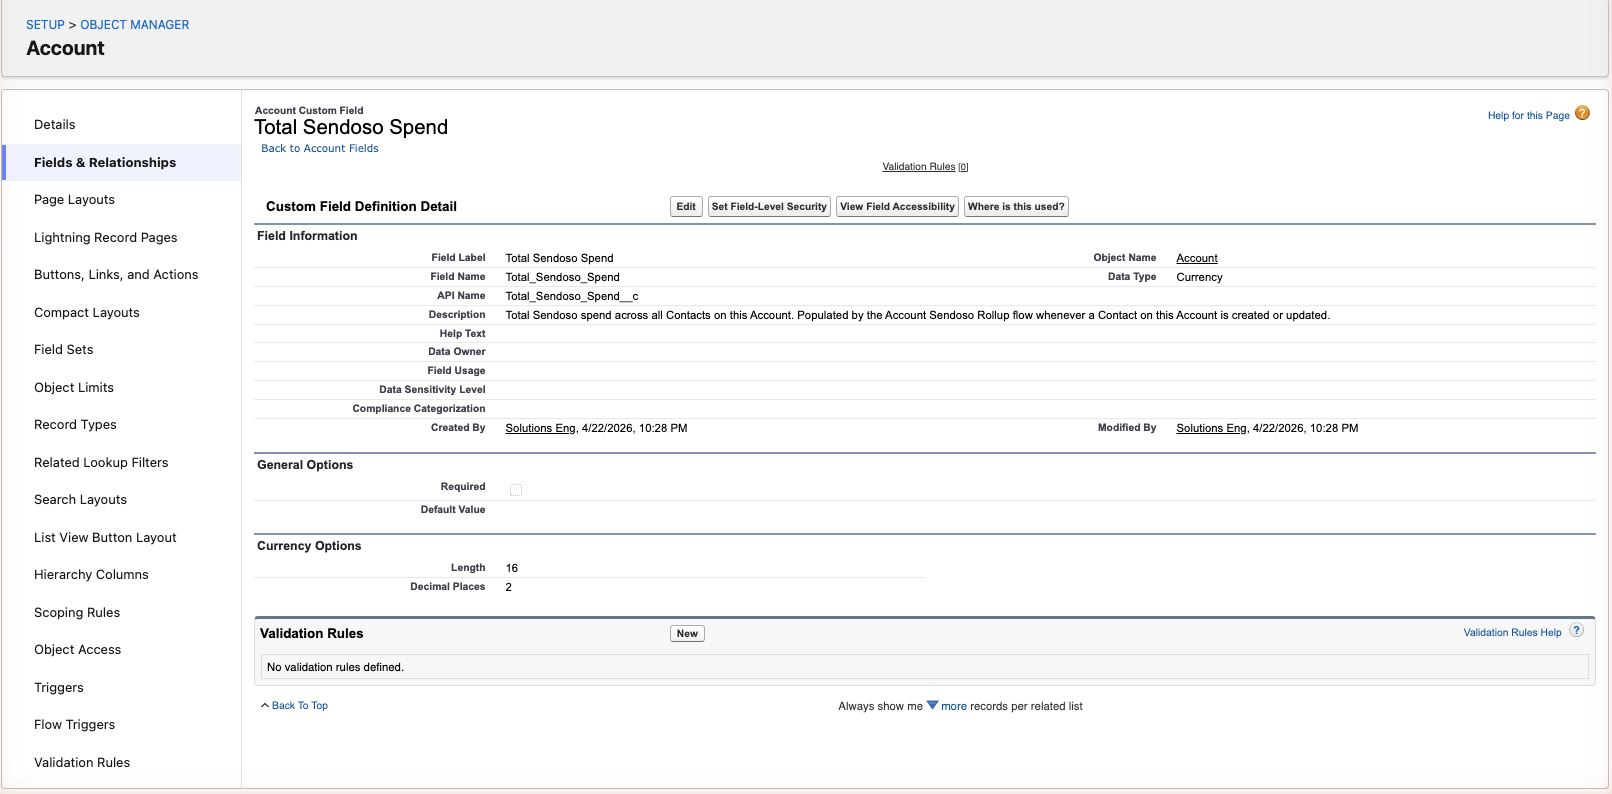Image resolution: width=1612 pixels, height=794 pixels.
Task: Click View Field Accessibility button
Action: (x=897, y=207)
